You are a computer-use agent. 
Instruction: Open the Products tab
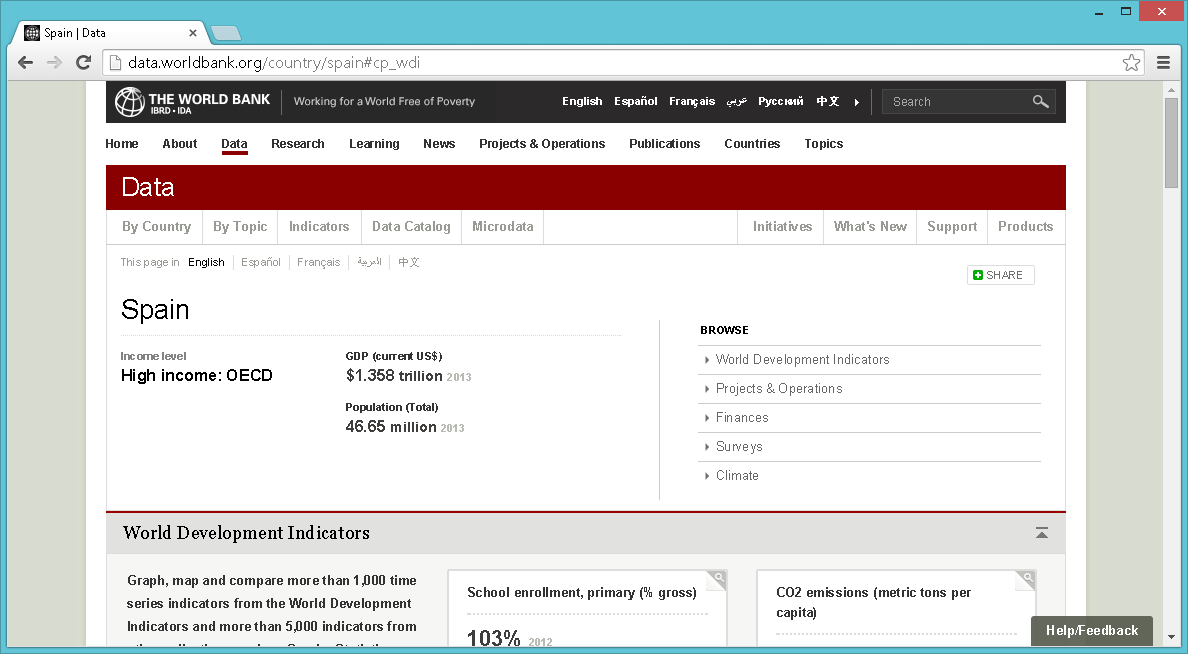coord(1026,227)
